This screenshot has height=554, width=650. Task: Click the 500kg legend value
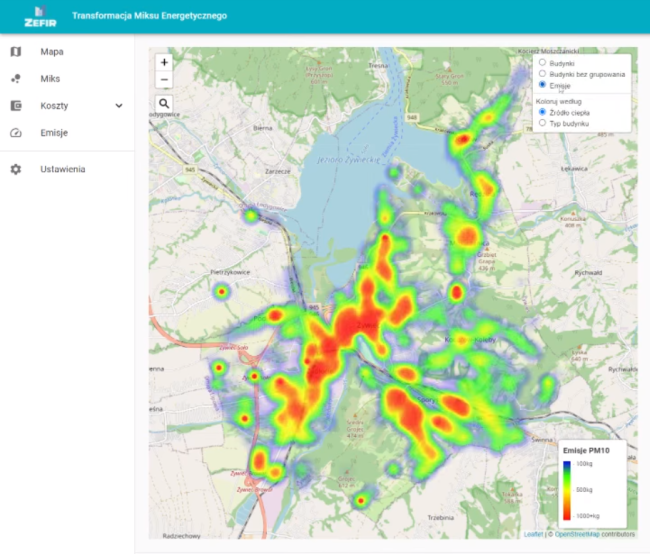pyautogui.click(x=584, y=490)
